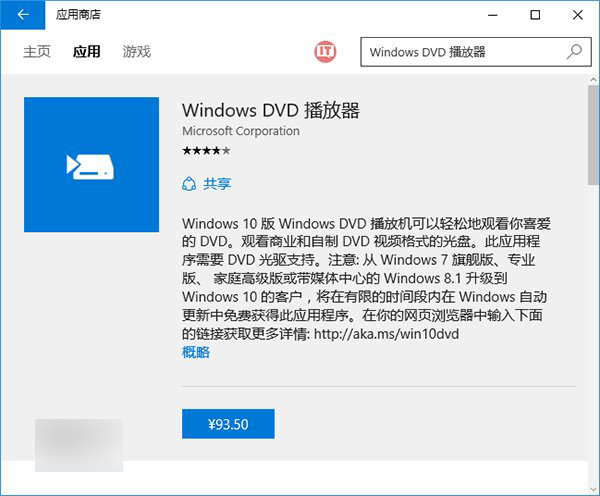Click the share icon beside 共享
Screen dimensions: 600x496
188,184
